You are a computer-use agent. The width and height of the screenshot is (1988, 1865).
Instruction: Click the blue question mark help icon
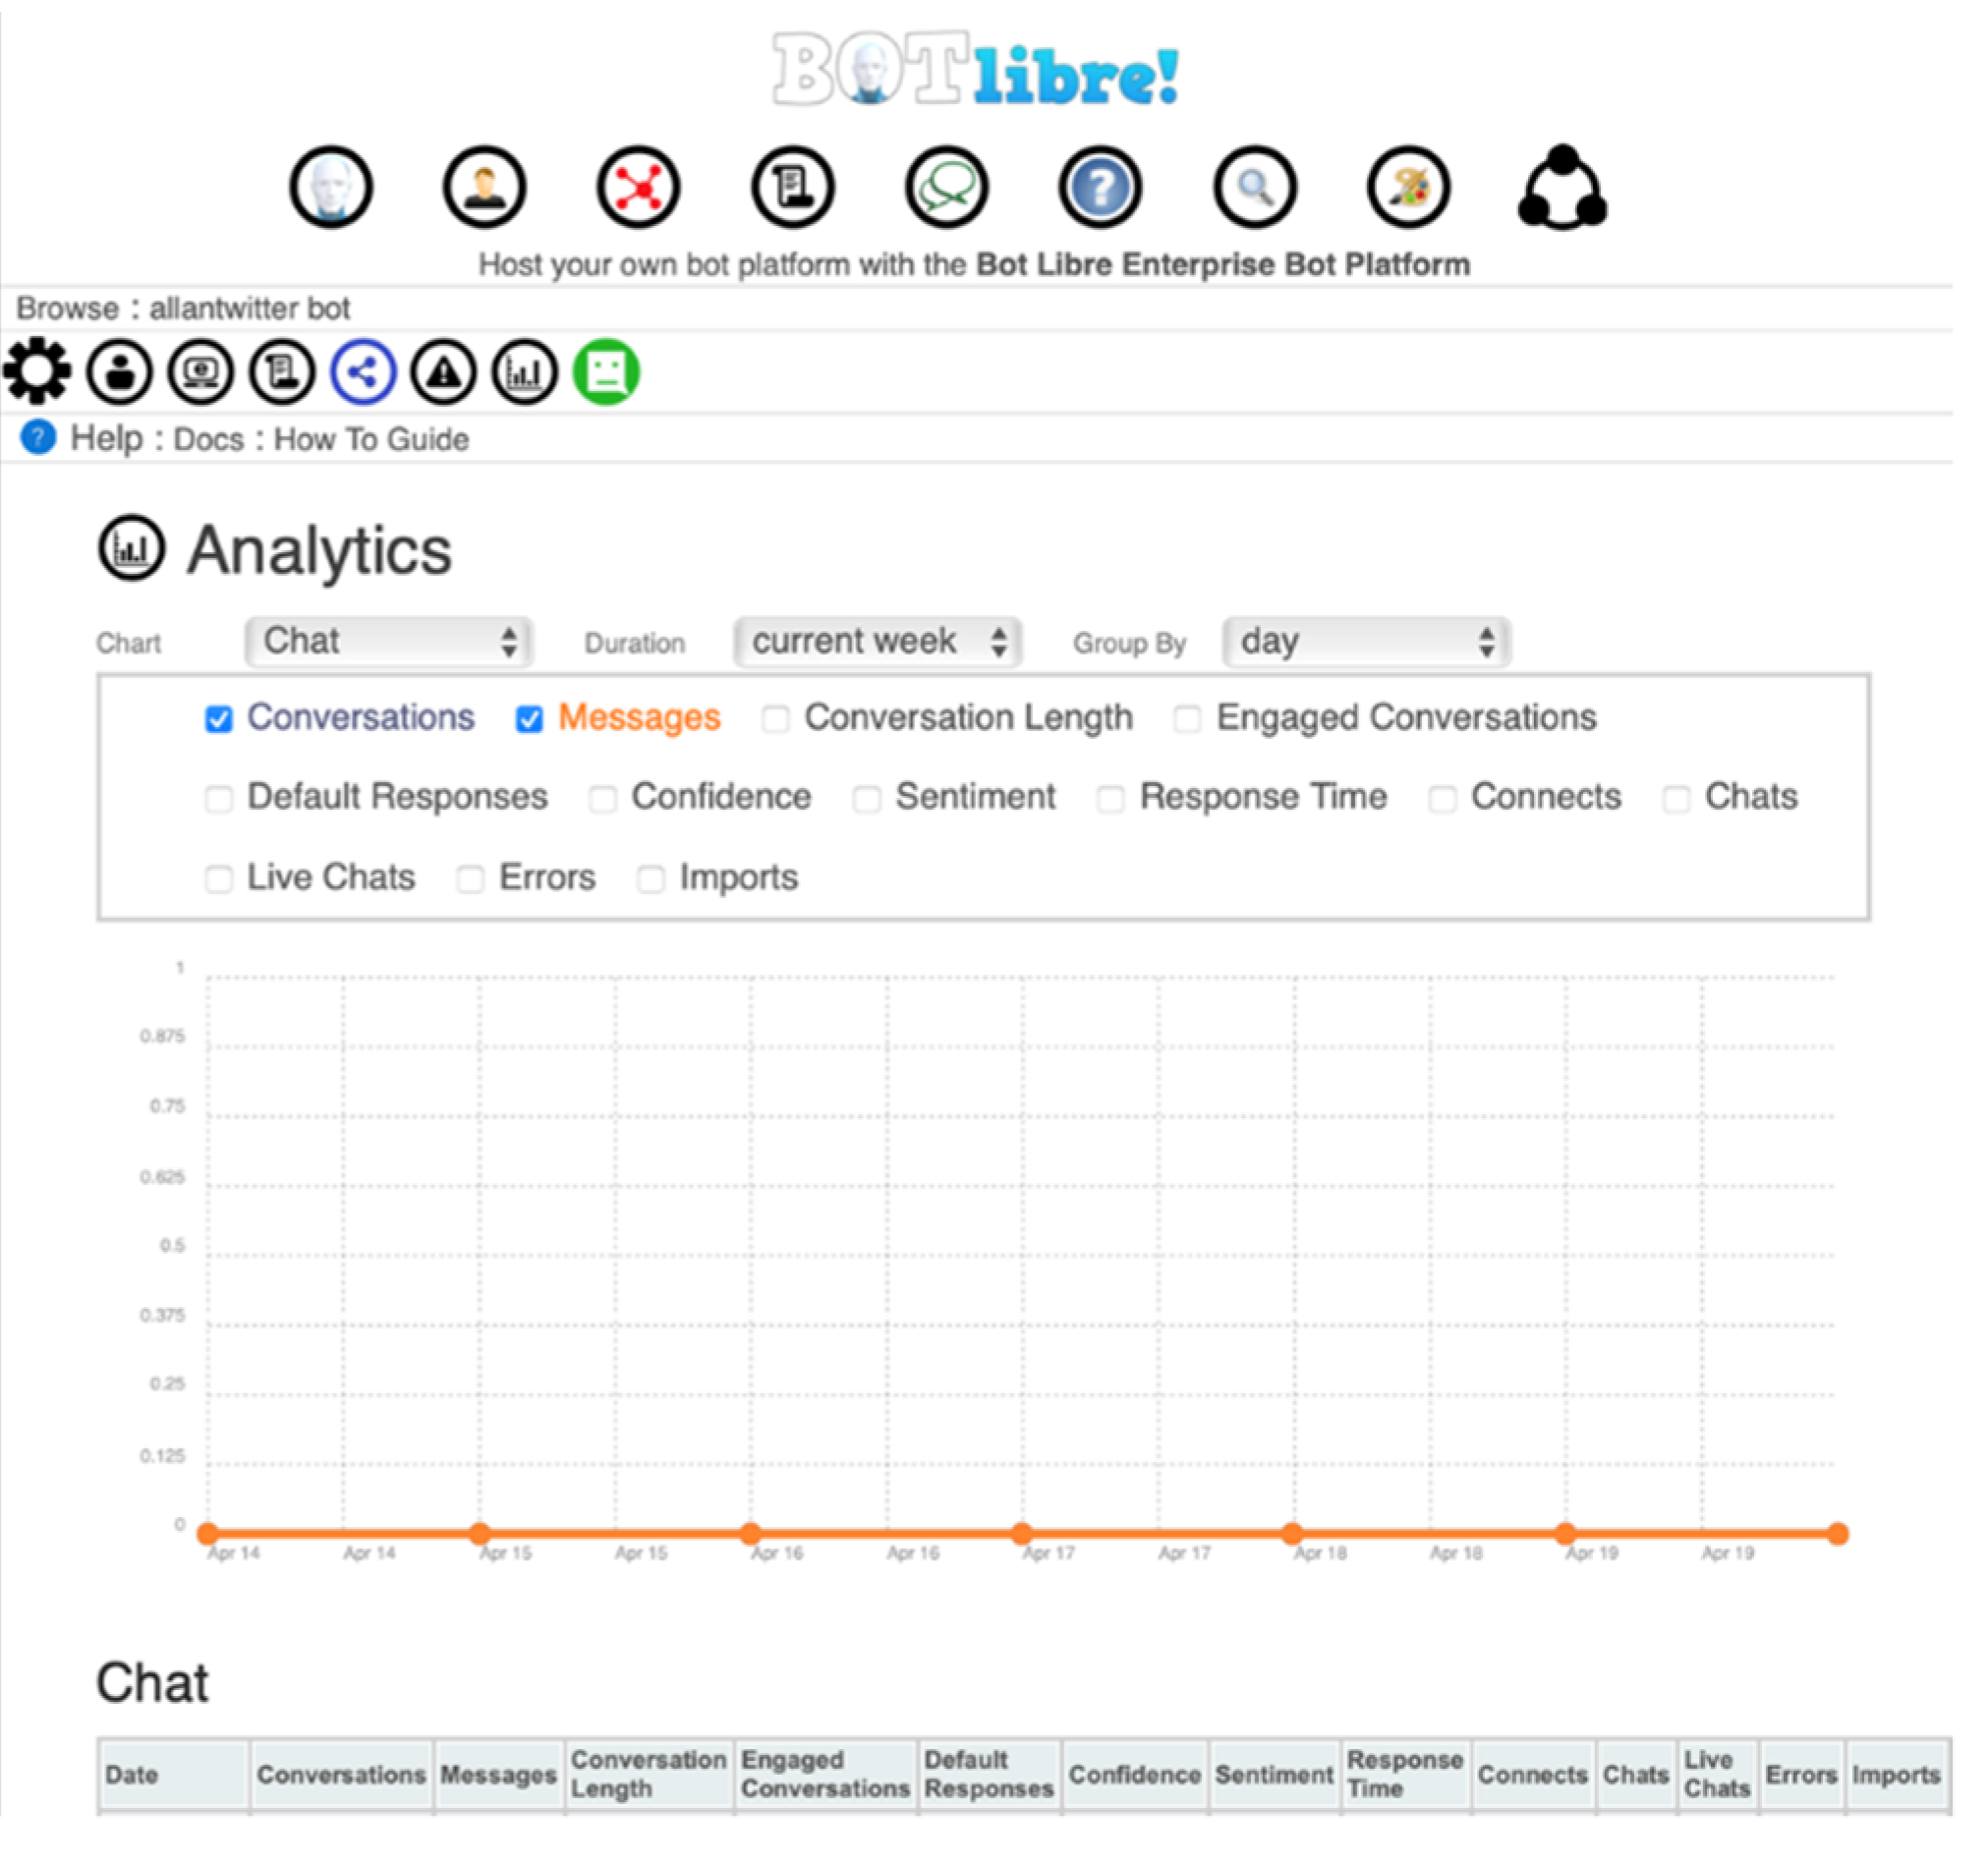[x=1100, y=188]
